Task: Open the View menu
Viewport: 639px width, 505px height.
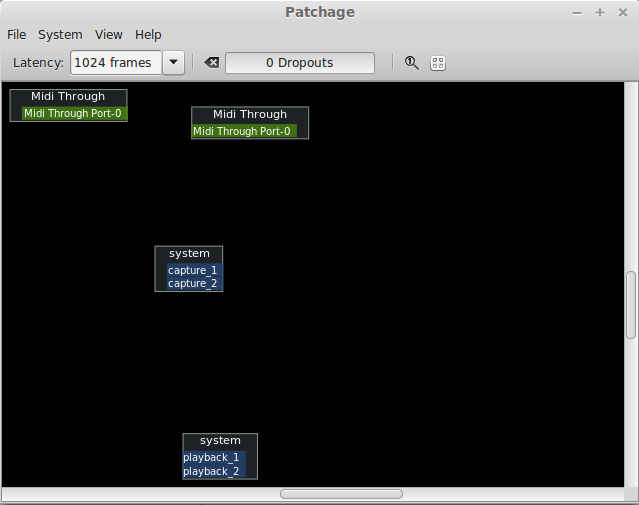Action: click(x=109, y=35)
